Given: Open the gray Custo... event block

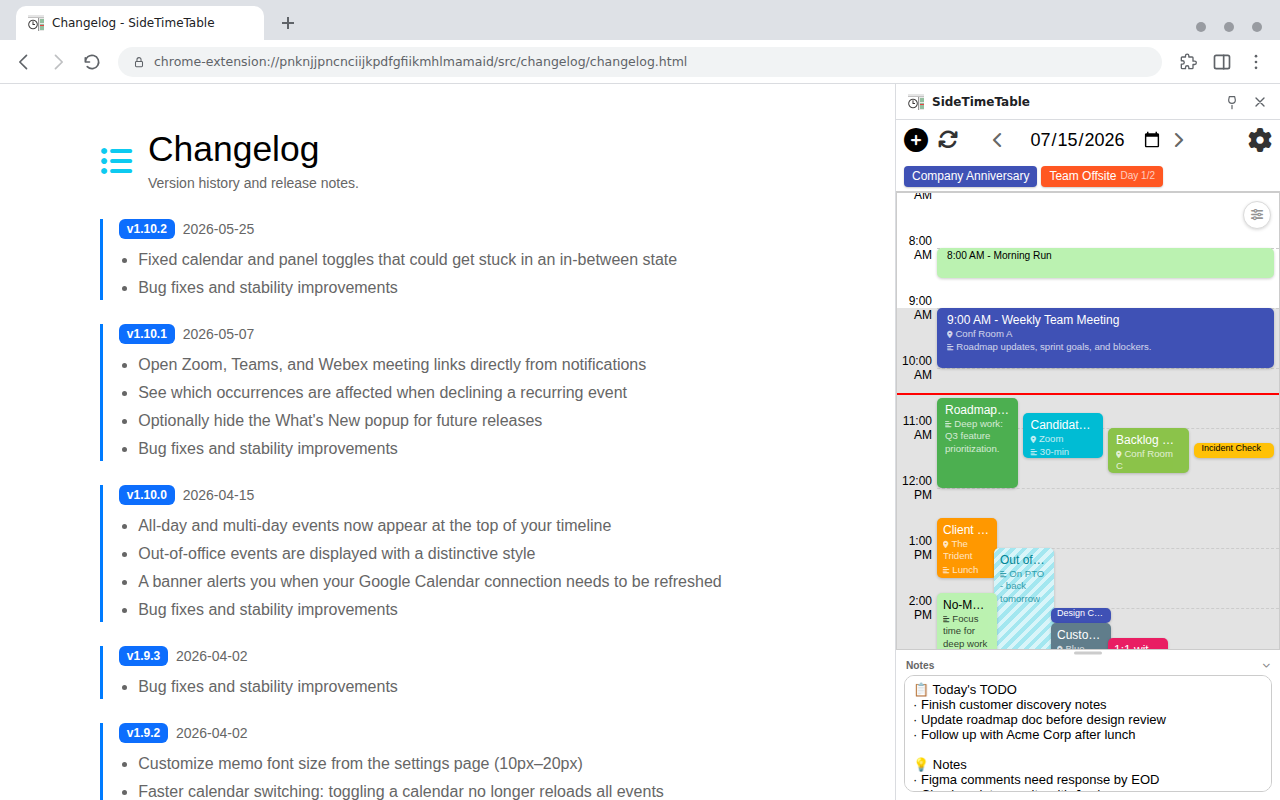Looking at the screenshot, I should (x=1080, y=637).
